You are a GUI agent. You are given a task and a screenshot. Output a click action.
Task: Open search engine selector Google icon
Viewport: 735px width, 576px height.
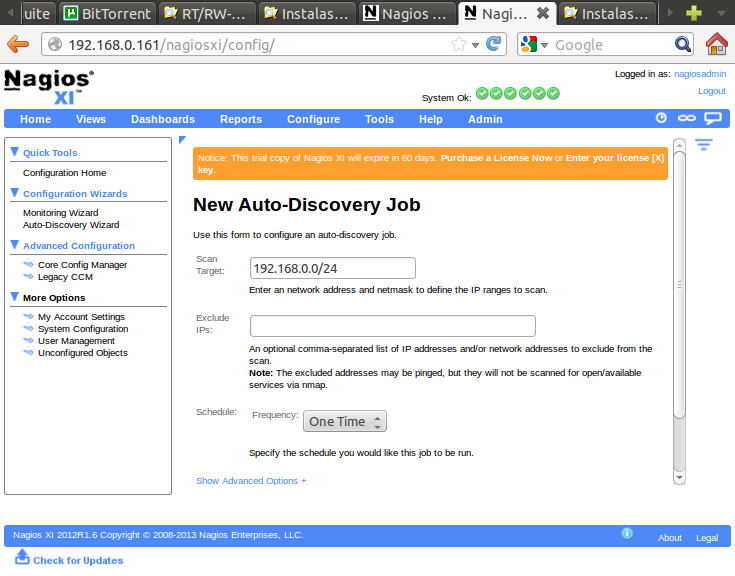tap(529, 45)
